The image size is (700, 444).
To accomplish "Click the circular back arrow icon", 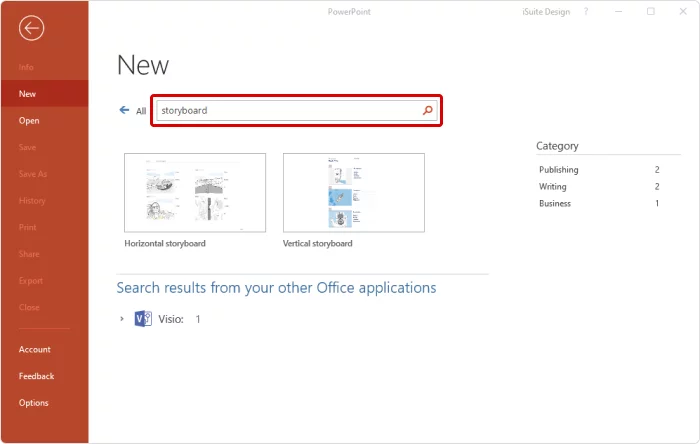I will (x=31, y=29).
